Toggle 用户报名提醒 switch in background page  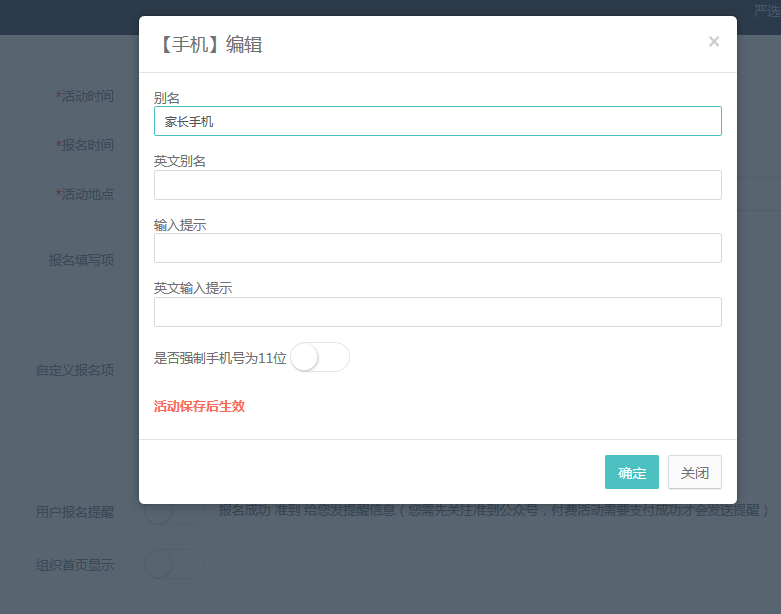tap(174, 511)
